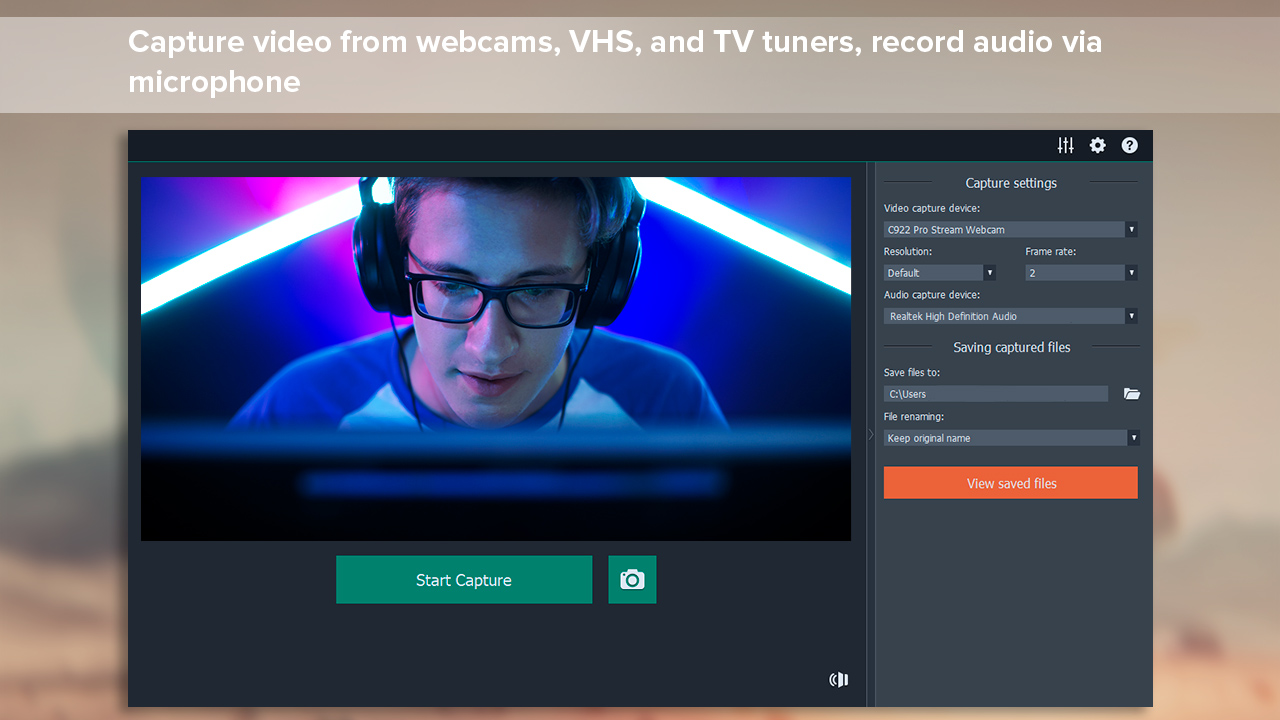1280x720 pixels.
Task: Open the File renaming dropdown
Action: 1133,437
